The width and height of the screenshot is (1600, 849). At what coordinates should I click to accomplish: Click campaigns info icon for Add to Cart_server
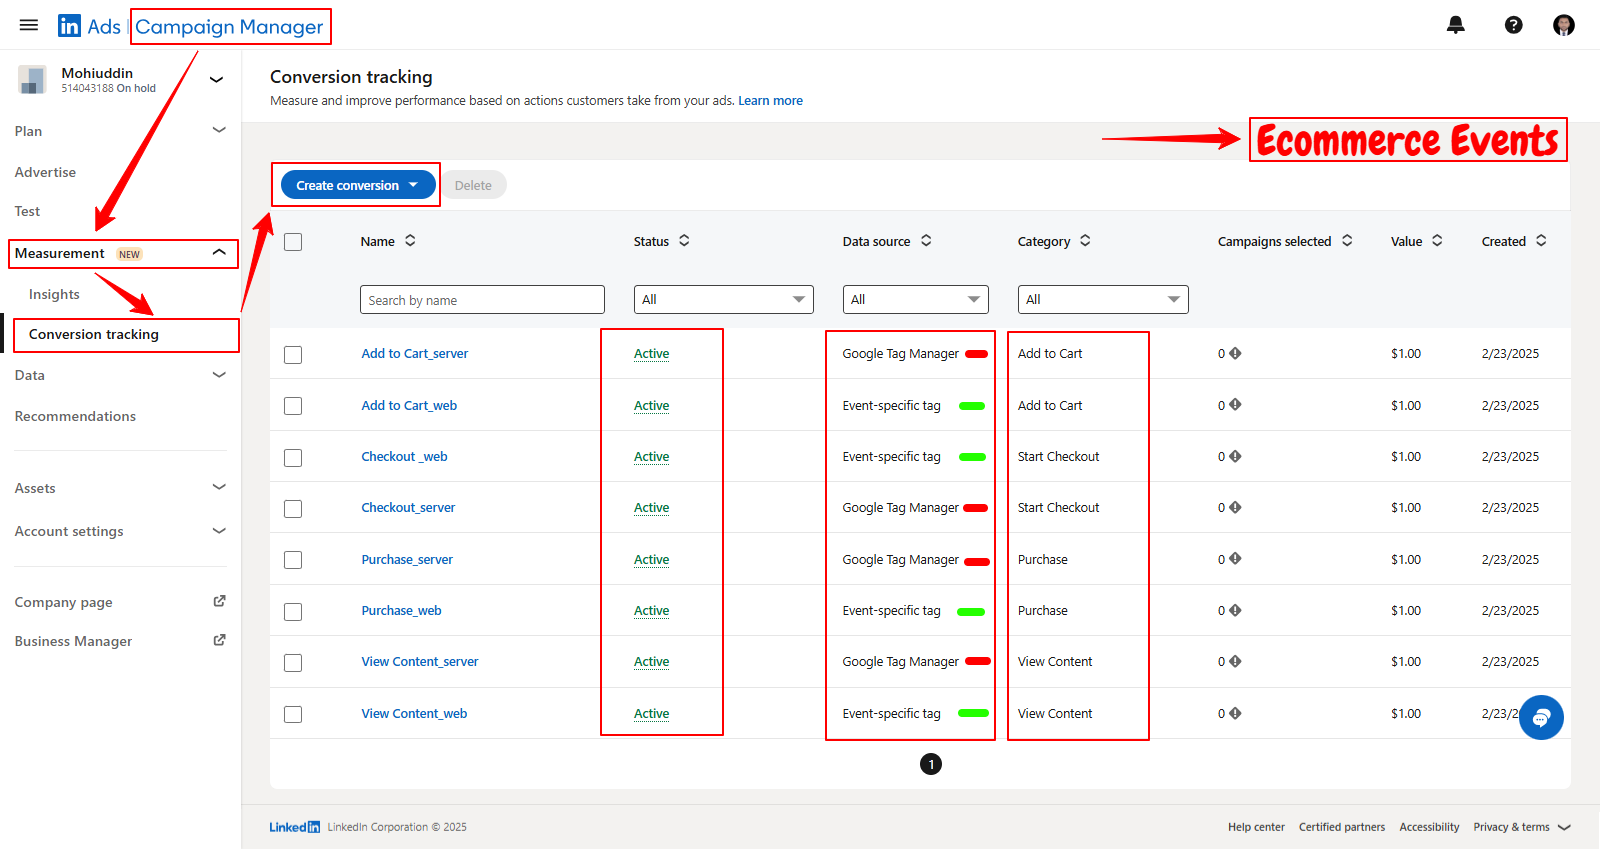[1235, 353]
